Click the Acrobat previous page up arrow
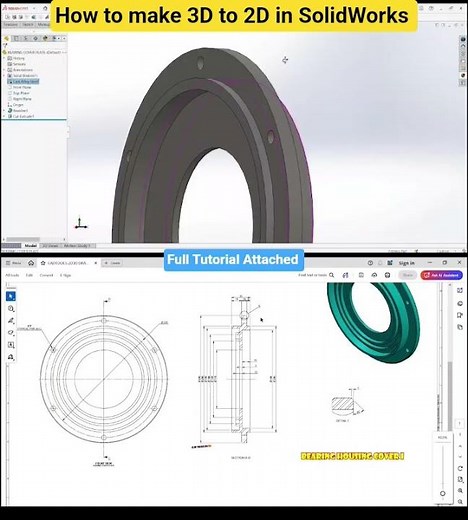This screenshot has height=520, width=468. (x=460, y=446)
